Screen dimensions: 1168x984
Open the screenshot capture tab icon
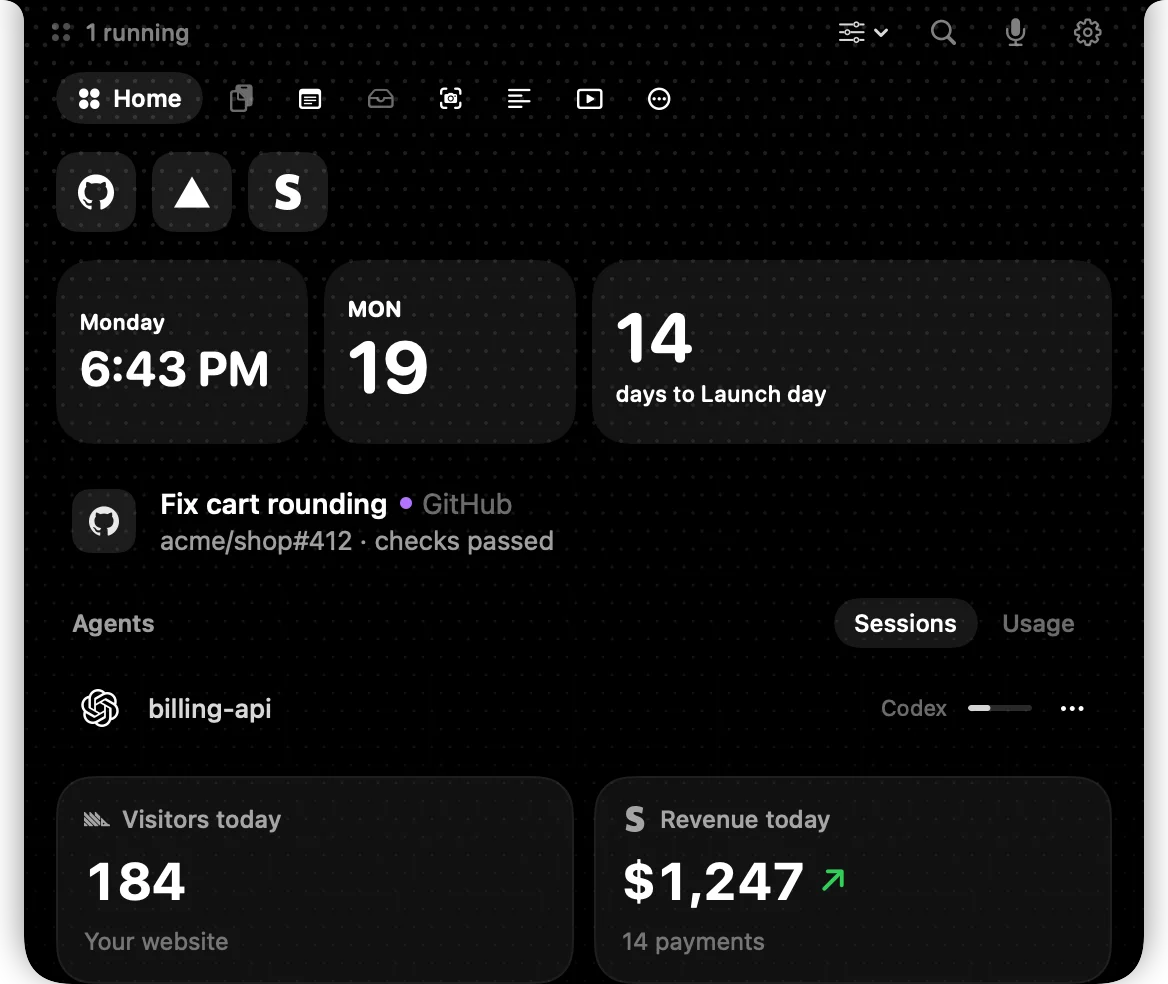[x=451, y=99]
